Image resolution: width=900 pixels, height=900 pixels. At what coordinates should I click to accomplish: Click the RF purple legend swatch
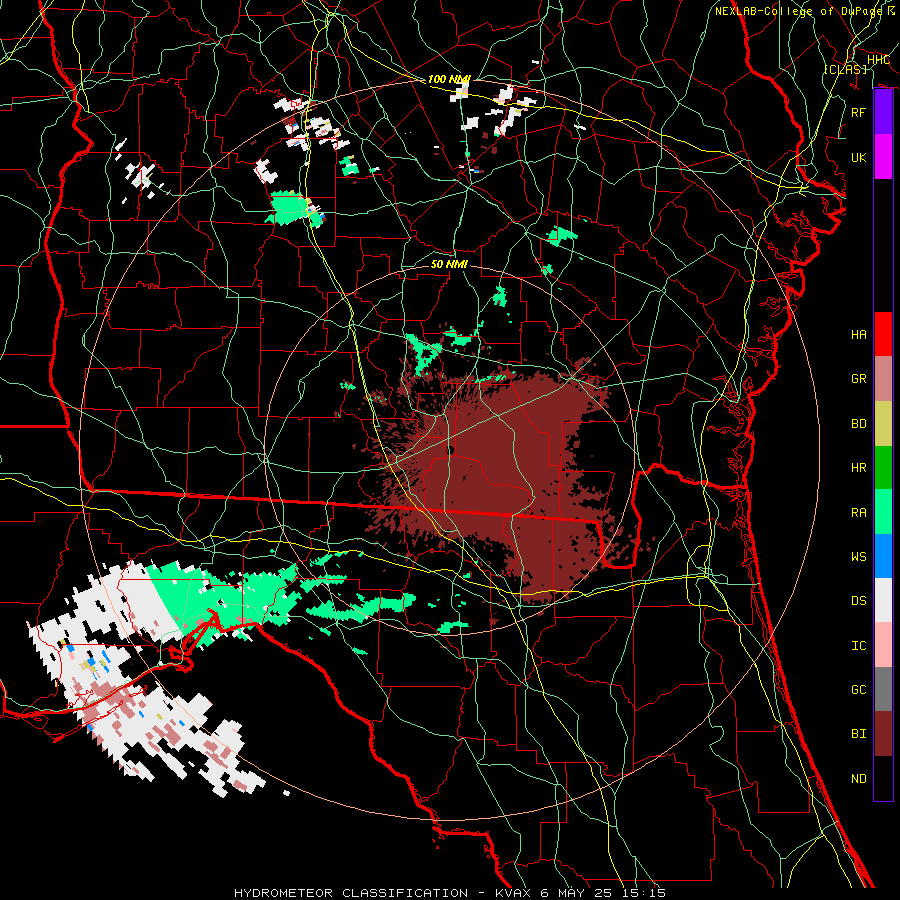[x=883, y=112]
